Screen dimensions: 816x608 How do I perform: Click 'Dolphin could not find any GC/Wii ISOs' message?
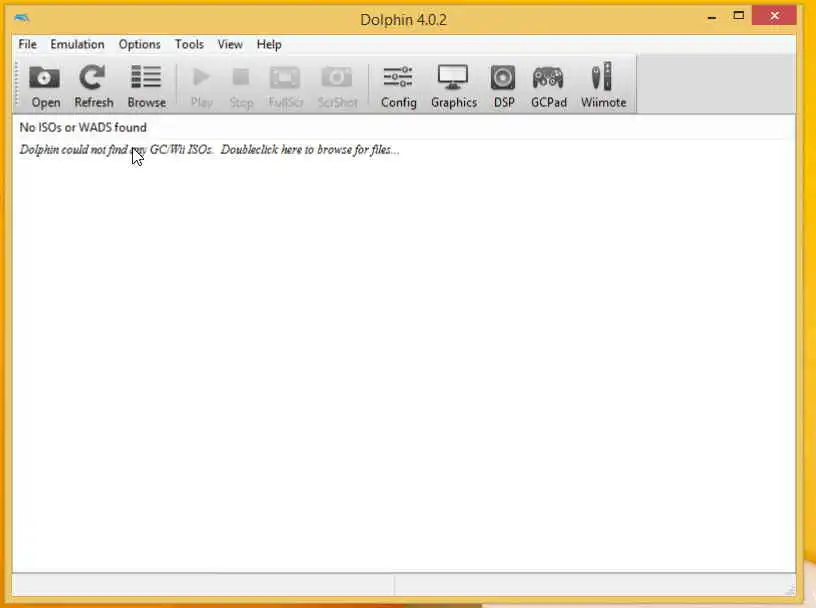click(x=116, y=150)
